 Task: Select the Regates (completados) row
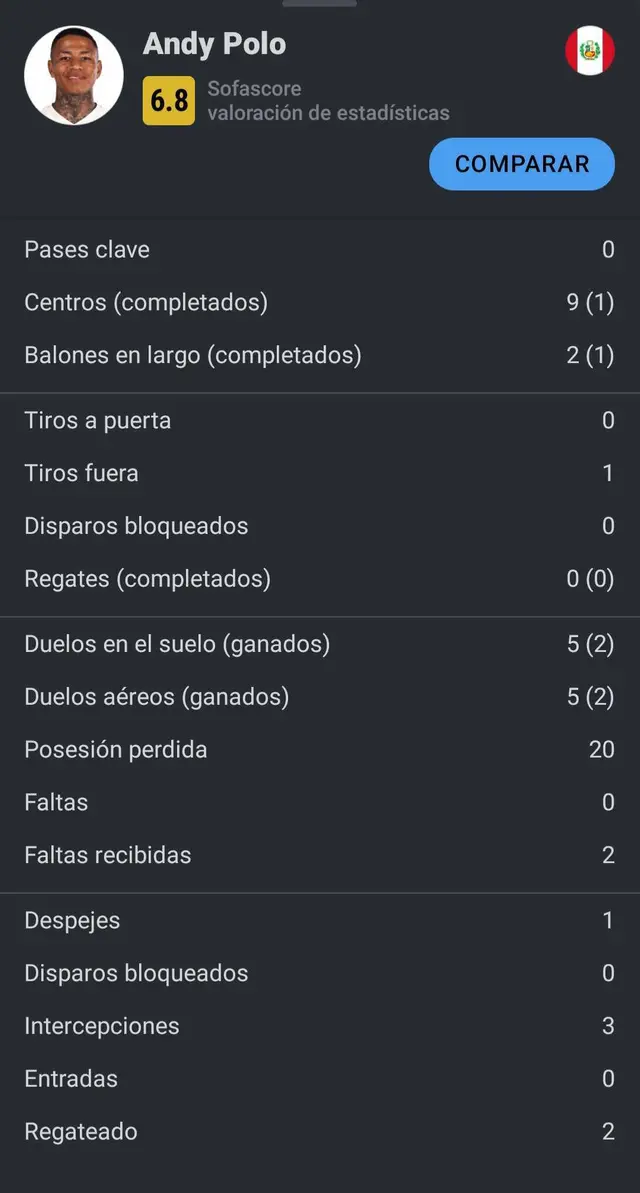pyautogui.click(x=320, y=578)
